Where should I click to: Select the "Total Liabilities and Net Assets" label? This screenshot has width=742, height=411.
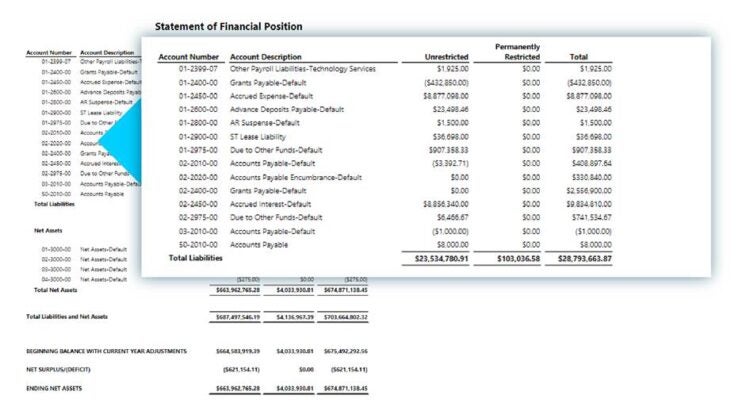[67, 316]
